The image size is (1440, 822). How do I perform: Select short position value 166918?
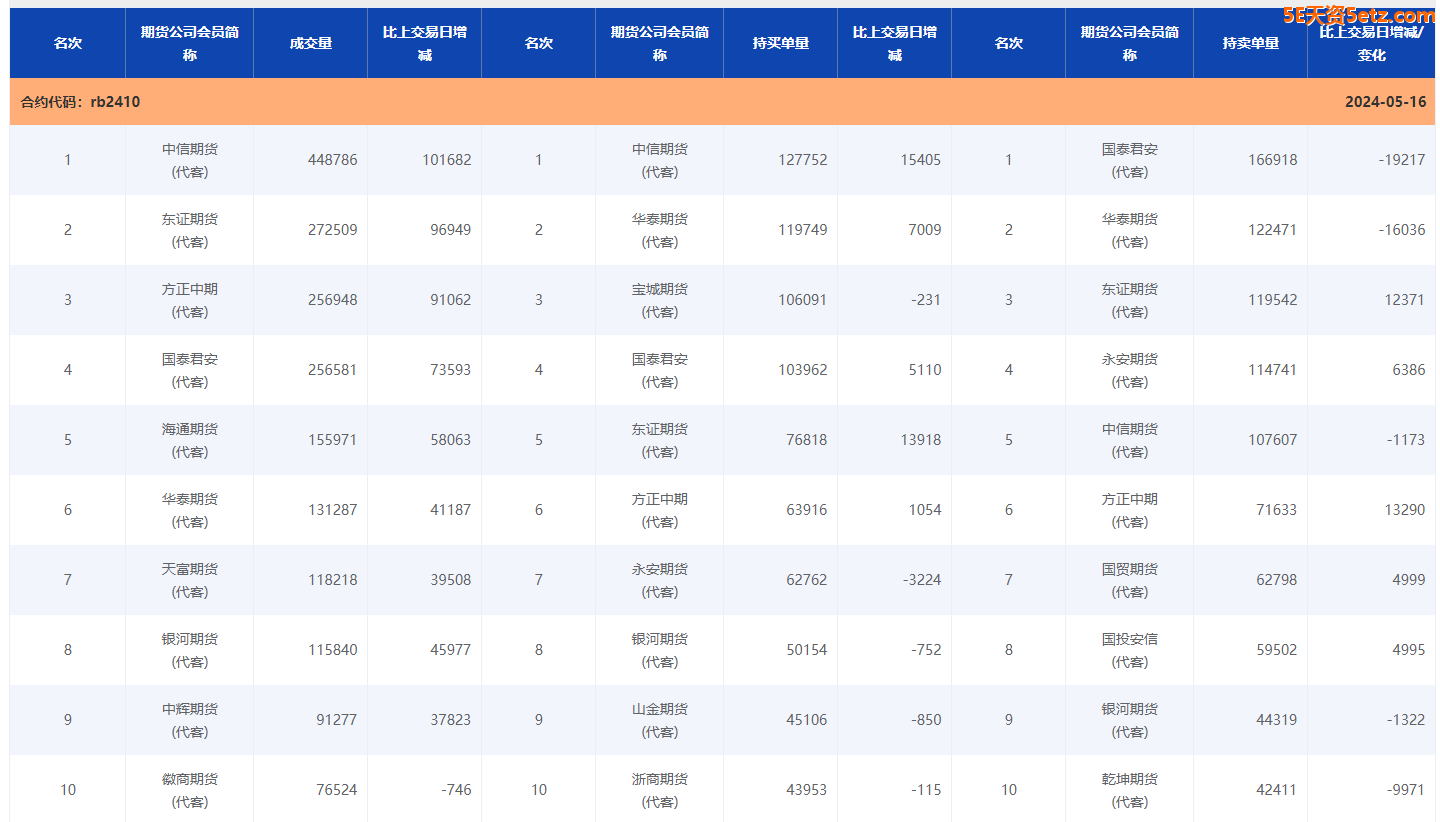coord(1272,160)
